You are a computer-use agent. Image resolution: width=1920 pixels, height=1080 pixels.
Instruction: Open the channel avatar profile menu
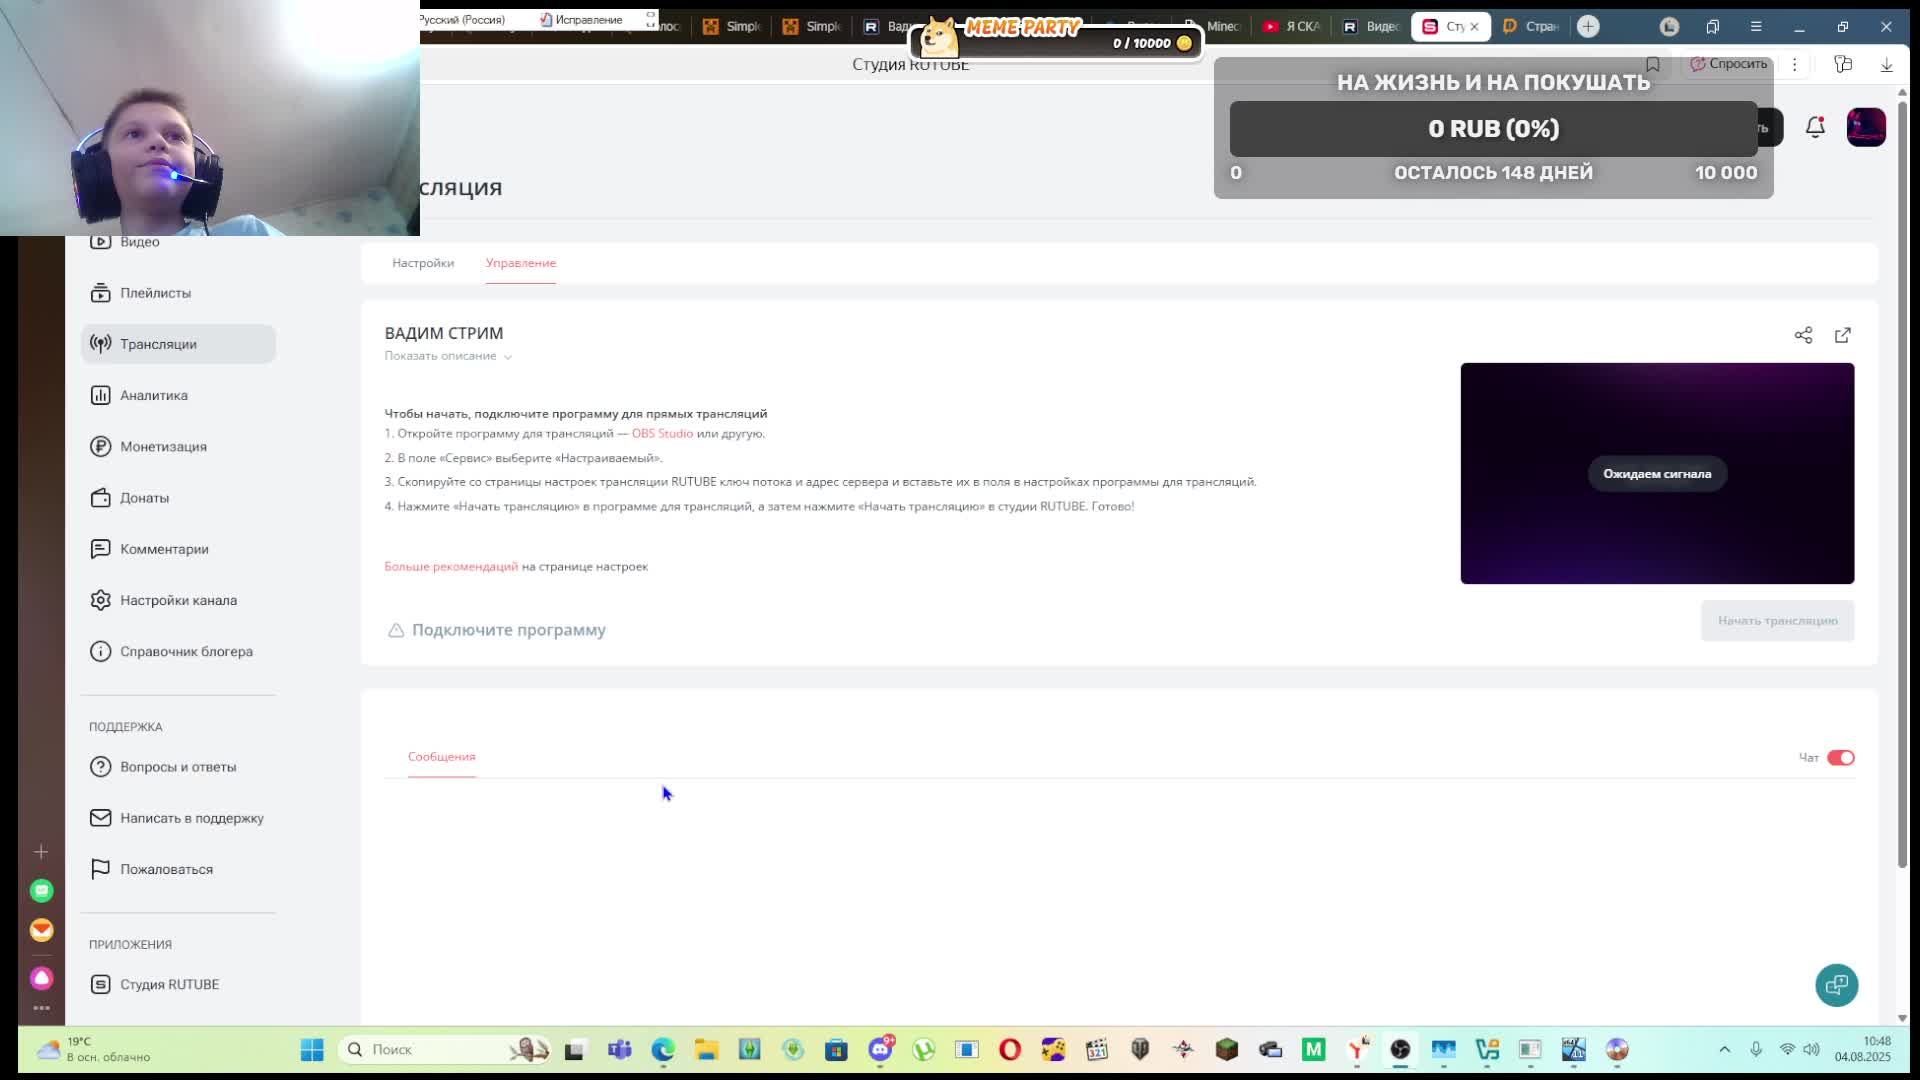1866,127
